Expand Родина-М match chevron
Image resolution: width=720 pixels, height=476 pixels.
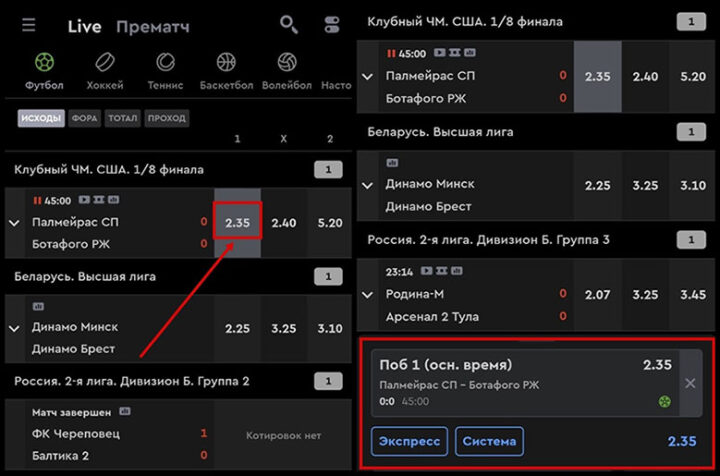pyautogui.click(x=367, y=295)
